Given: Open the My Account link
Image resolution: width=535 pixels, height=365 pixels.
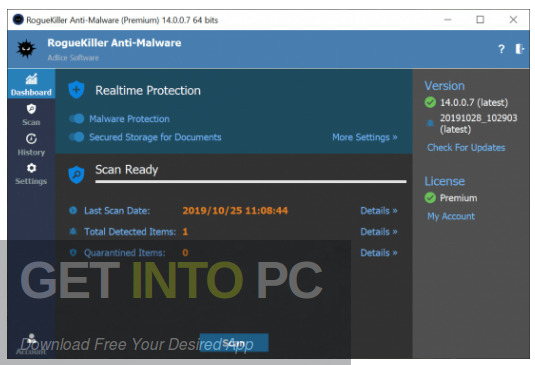Looking at the screenshot, I should pyautogui.click(x=451, y=216).
